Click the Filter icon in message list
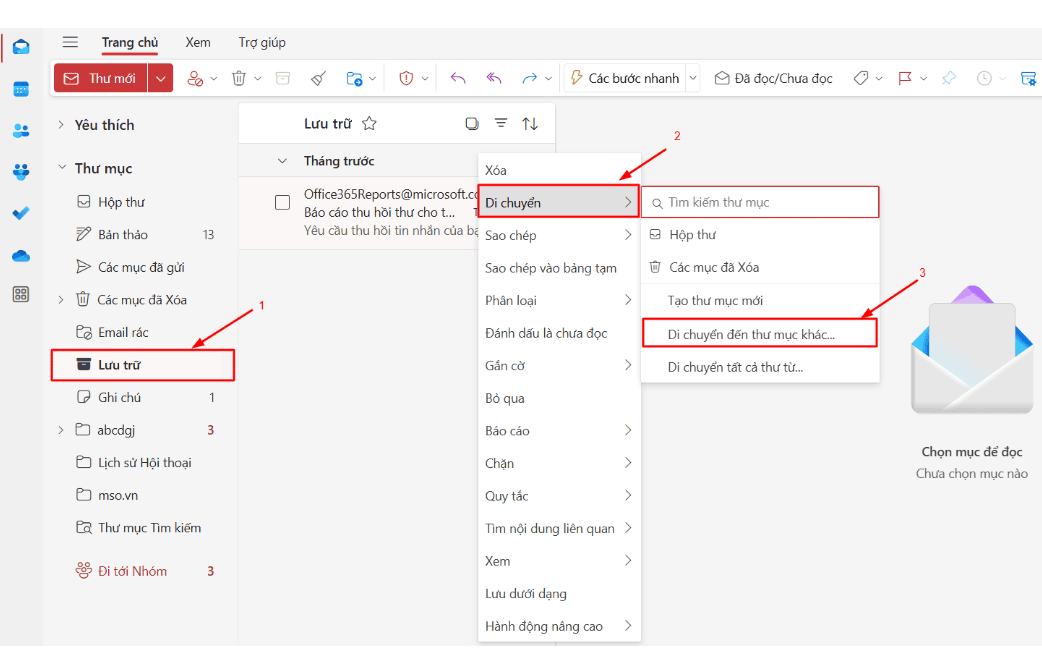The image size is (1042, 668). (x=501, y=123)
